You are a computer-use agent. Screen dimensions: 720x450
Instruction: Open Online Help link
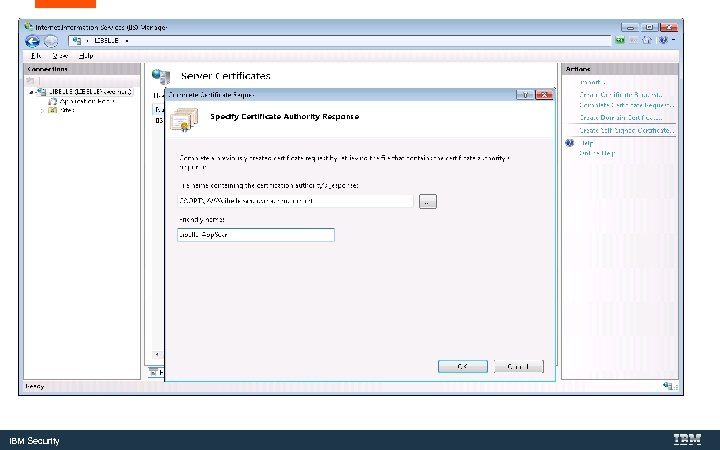coord(596,153)
